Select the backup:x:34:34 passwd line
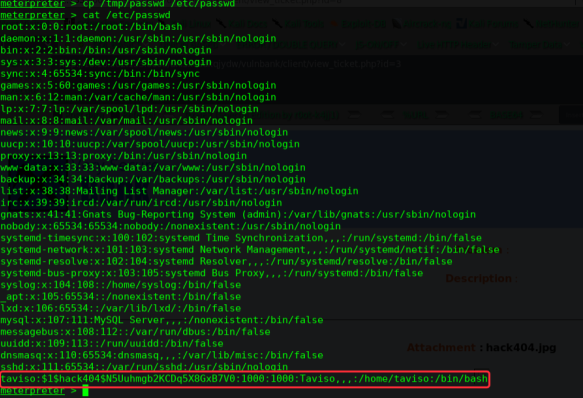583x398 pixels. point(153,179)
